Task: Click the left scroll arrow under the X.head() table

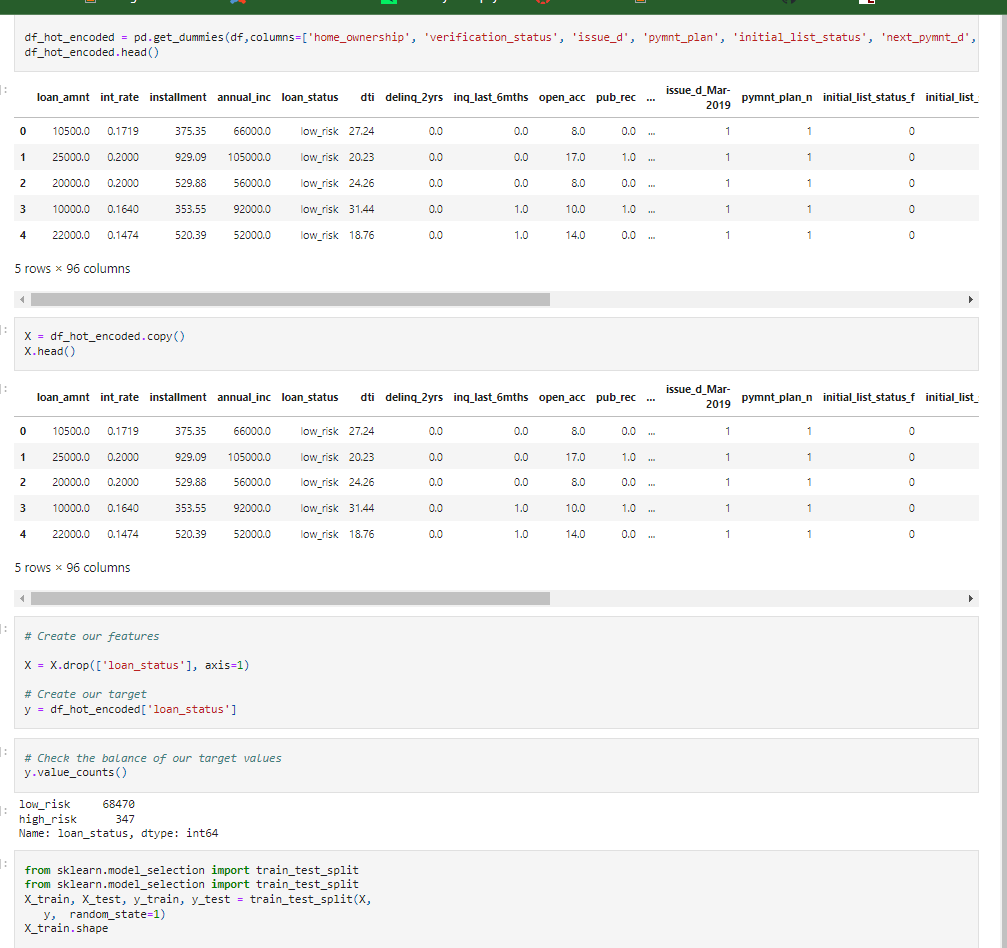Action: tap(20, 598)
